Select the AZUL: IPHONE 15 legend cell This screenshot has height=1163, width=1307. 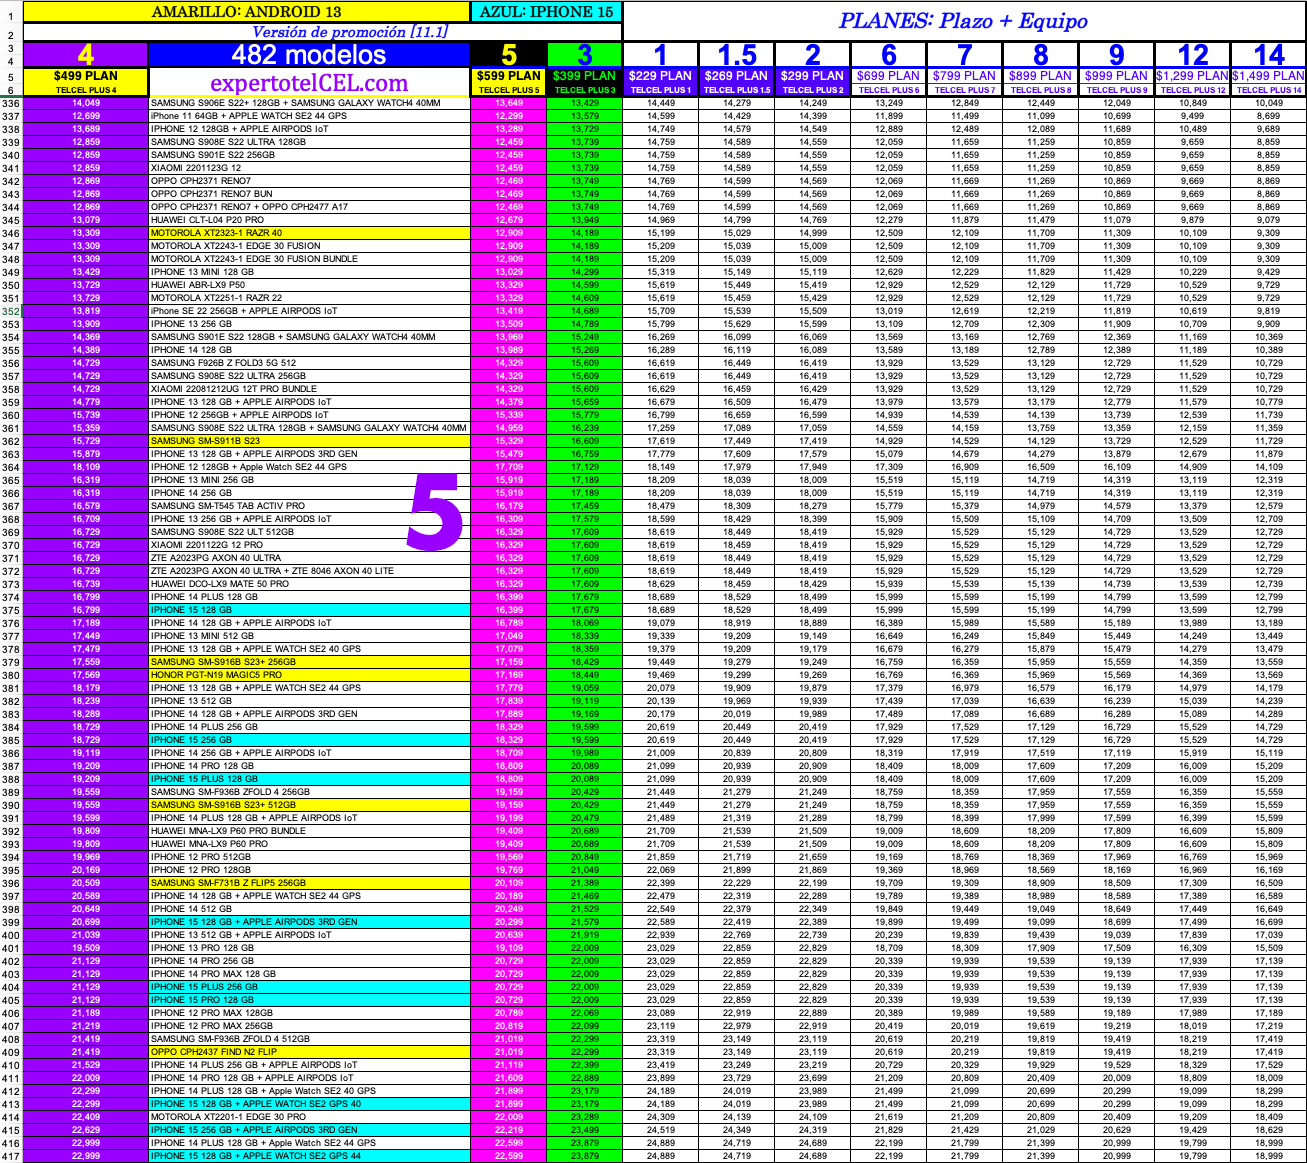[x=547, y=12]
